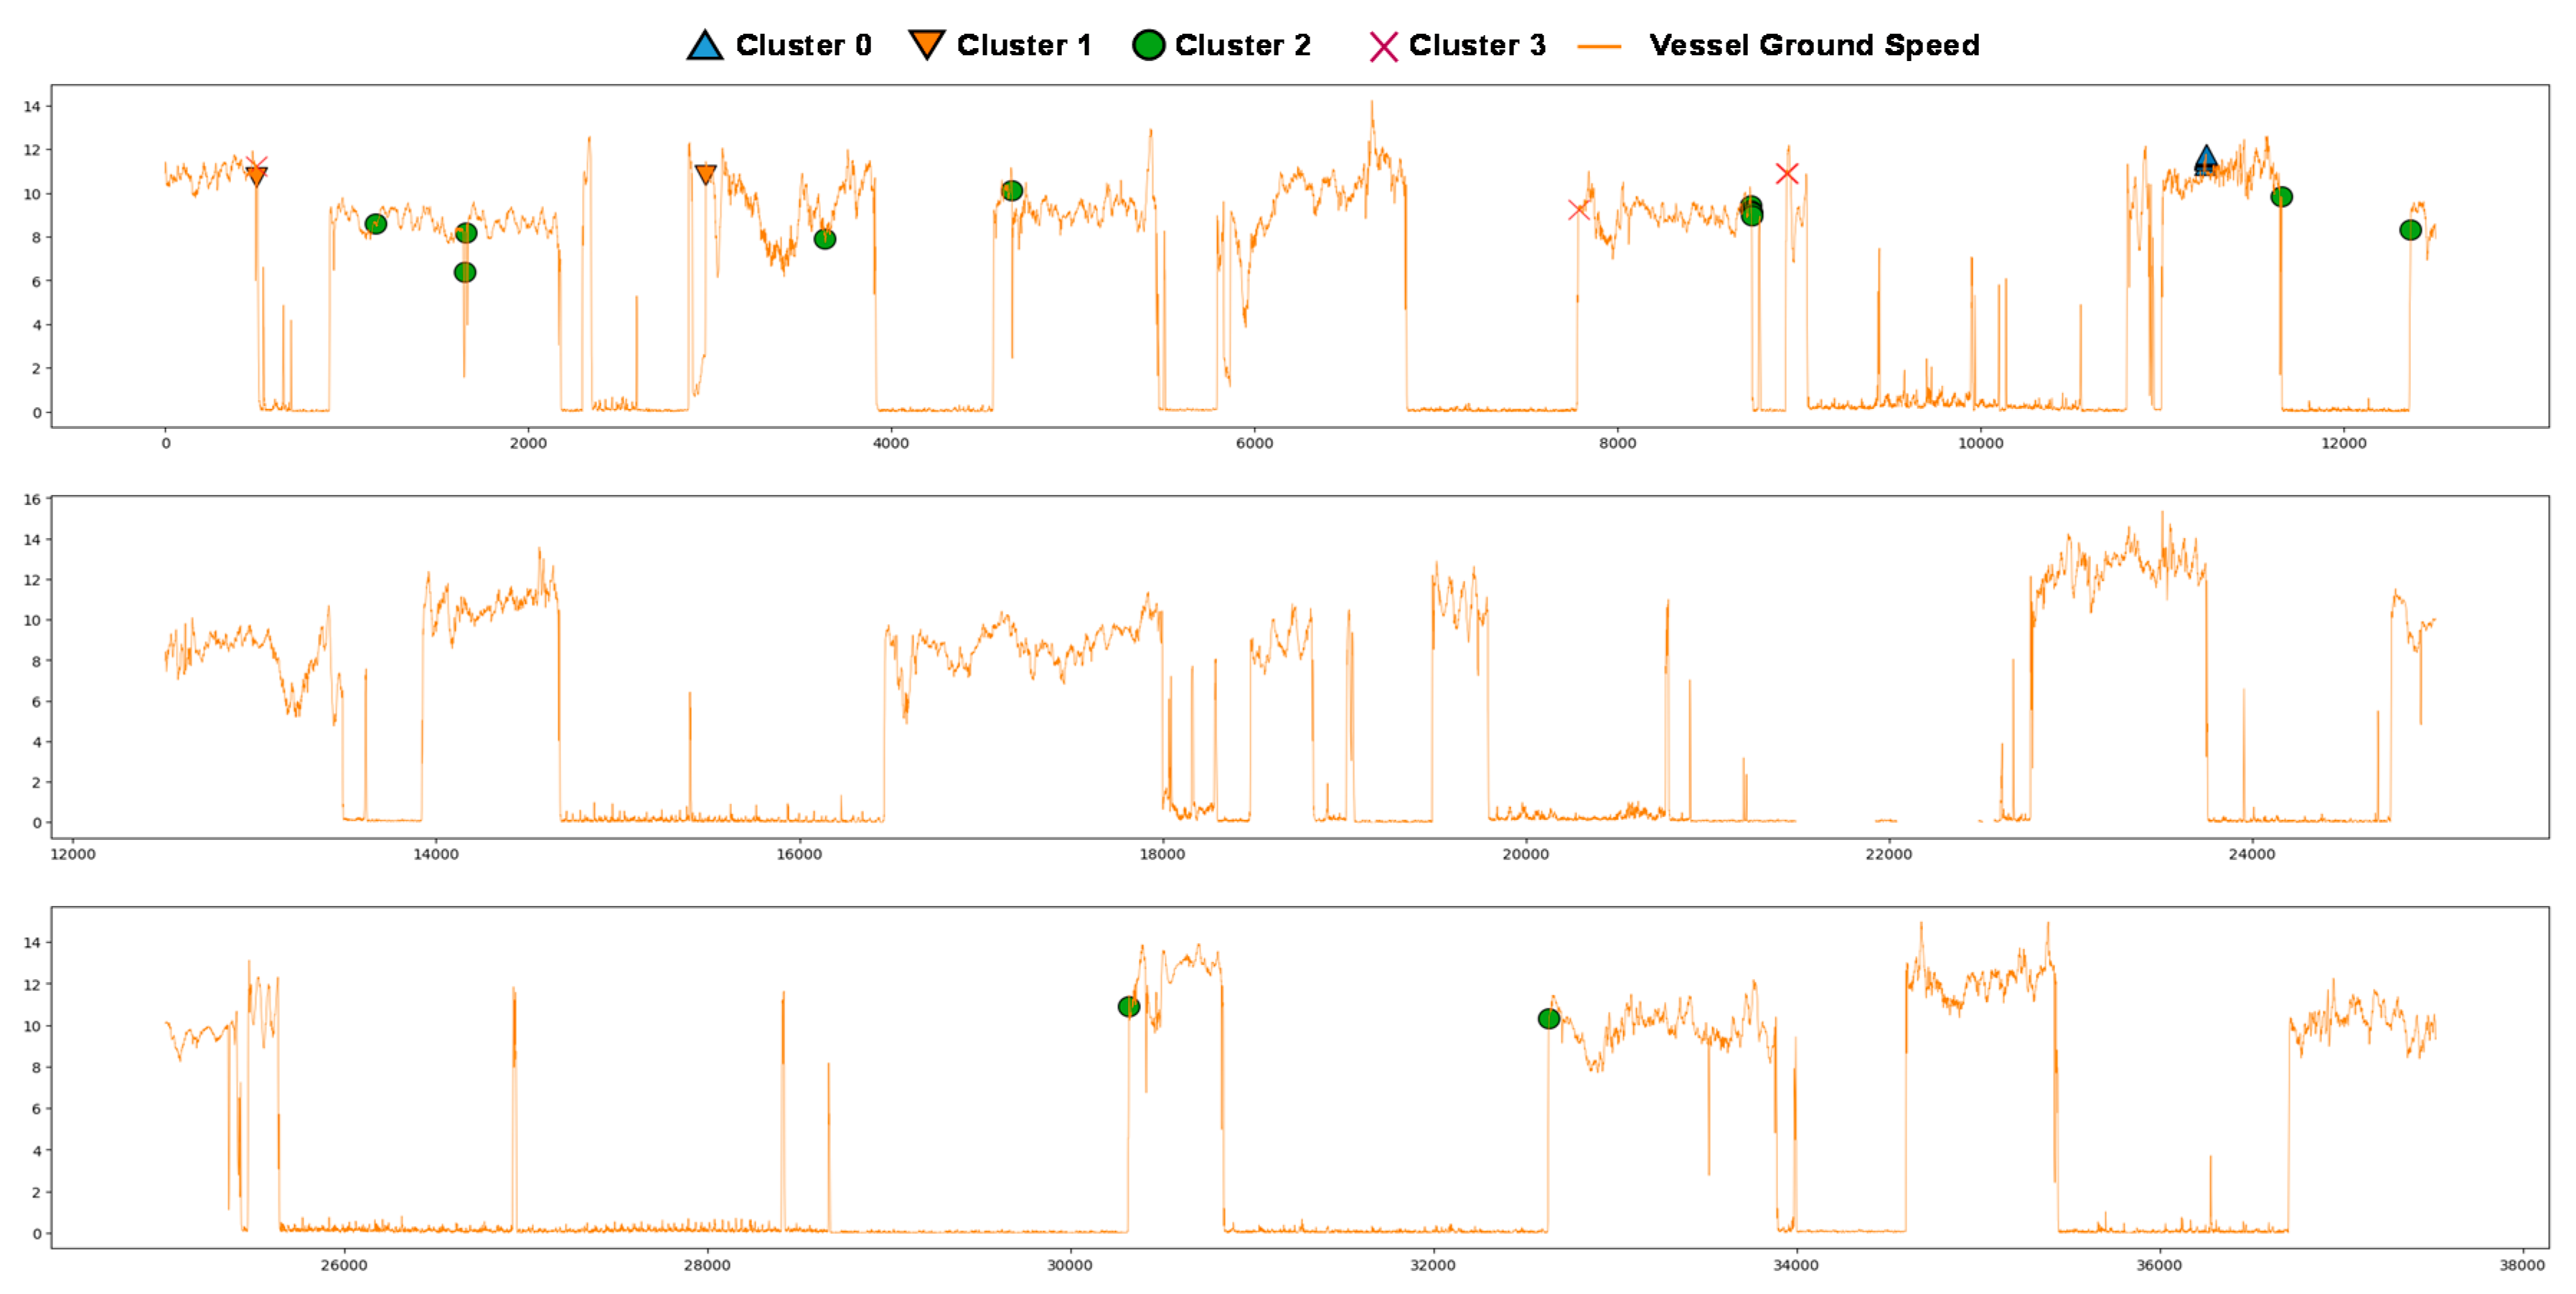Select the green circle marker near x=32600

pos(1548,1018)
